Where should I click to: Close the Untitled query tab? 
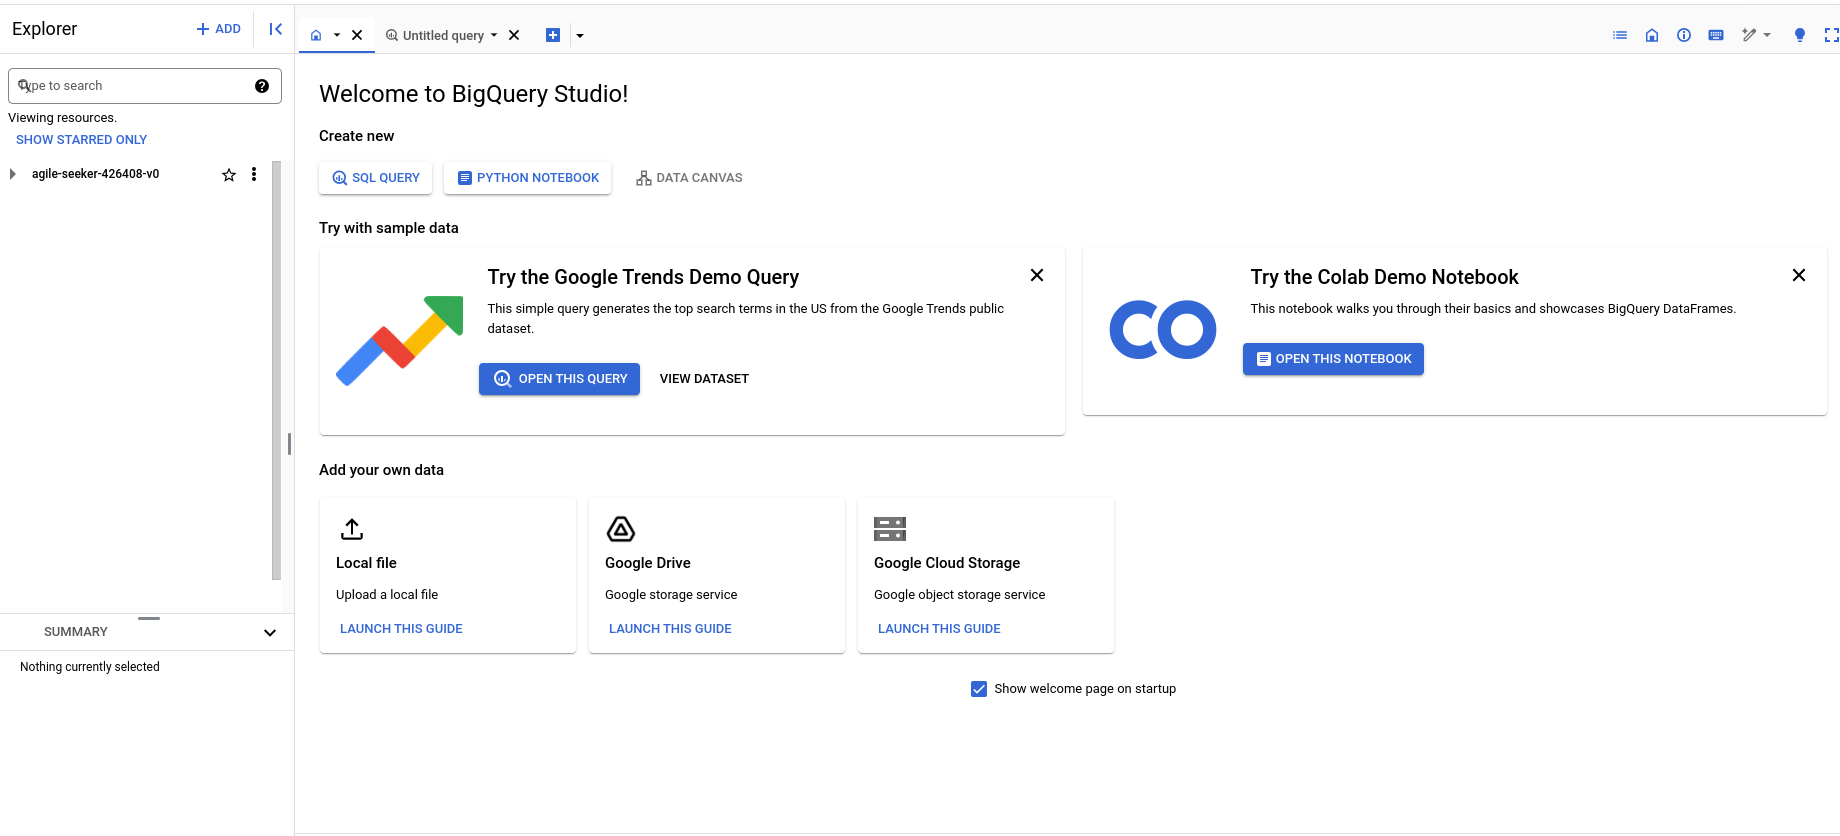(514, 35)
